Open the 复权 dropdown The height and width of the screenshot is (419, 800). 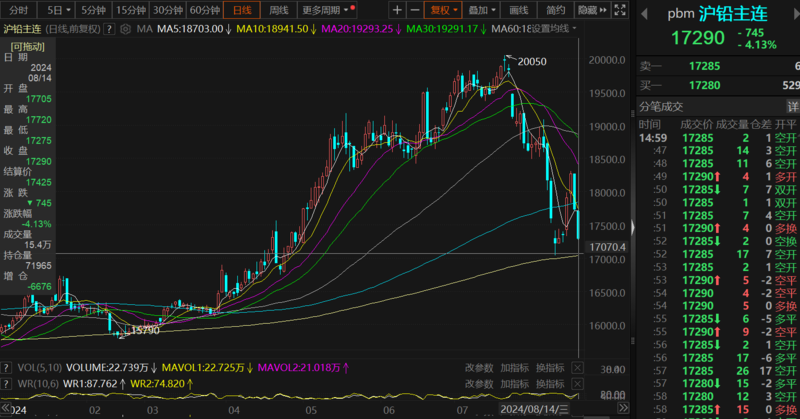click(x=443, y=9)
